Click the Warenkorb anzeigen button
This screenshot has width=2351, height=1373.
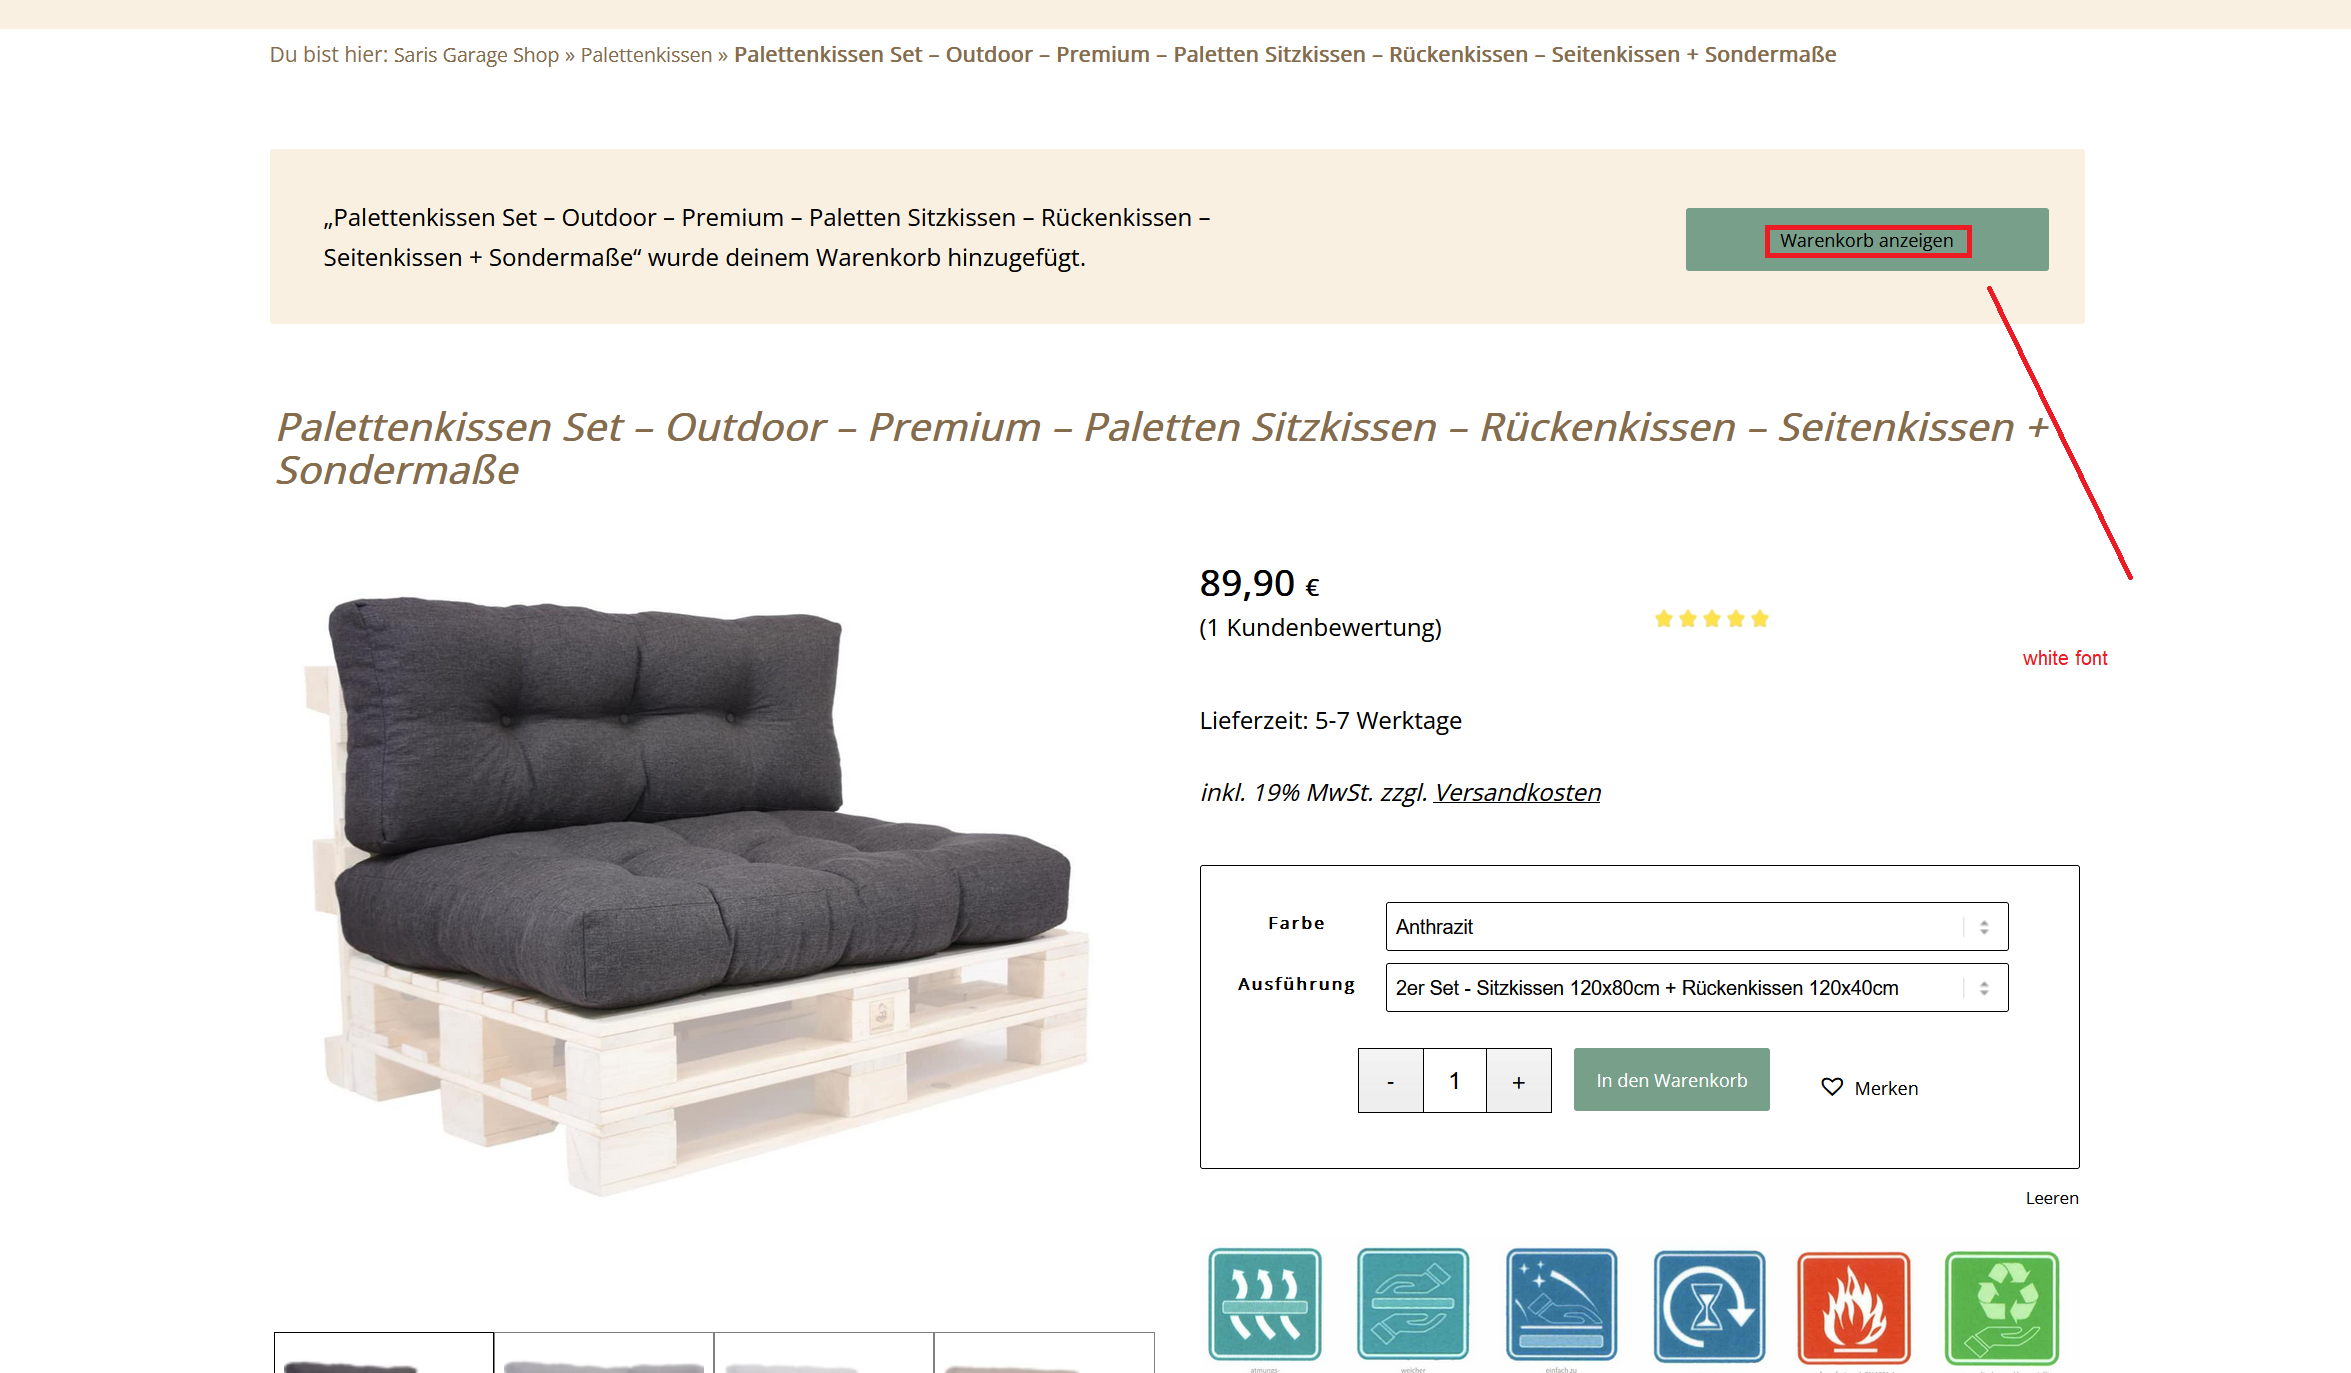click(1867, 240)
